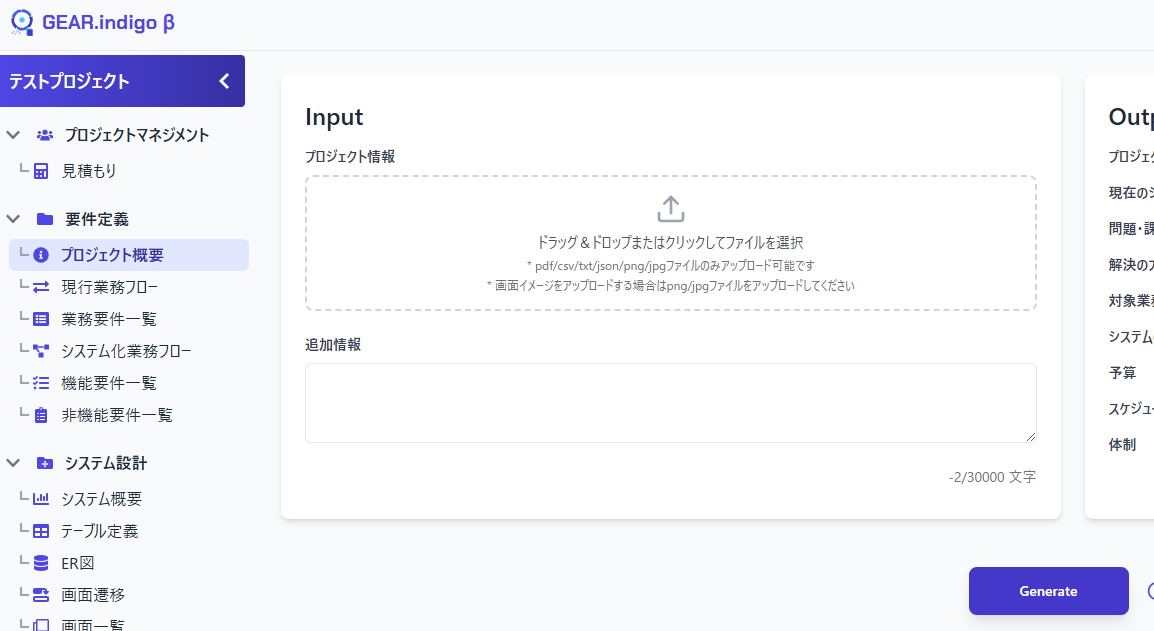Viewport: 1154px width, 631px height.
Task: Select プロジェクト概要 in the sidebar
Action: (x=129, y=255)
